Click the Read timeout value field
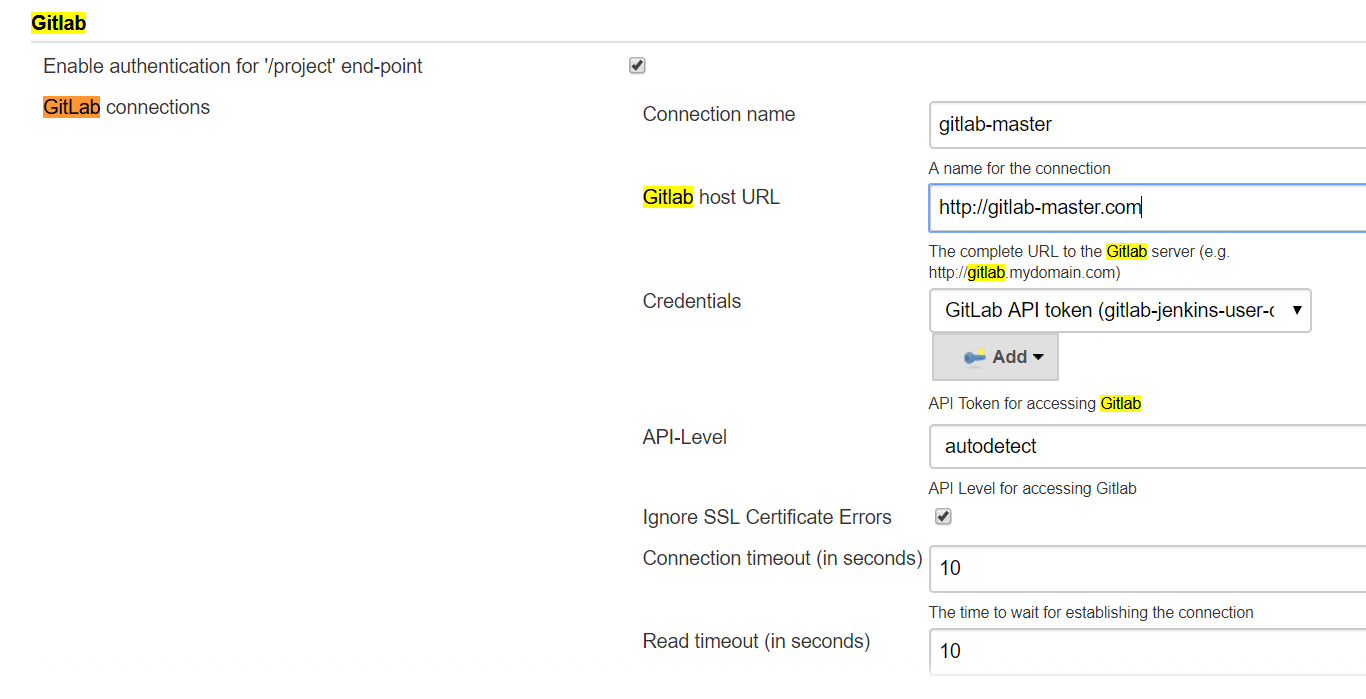Viewport: 1366px width, 699px height. pos(1100,651)
